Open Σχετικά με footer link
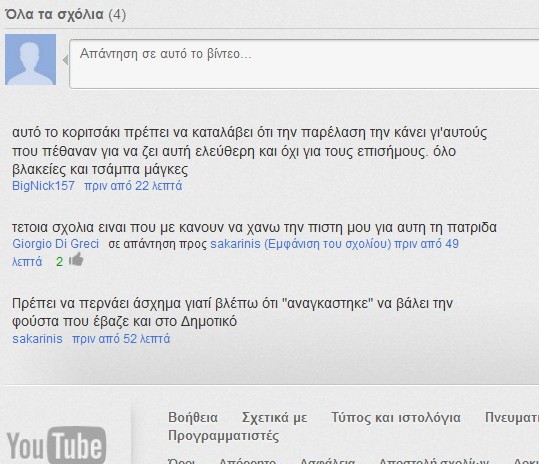The height and width of the screenshot is (464, 539). click(275, 418)
